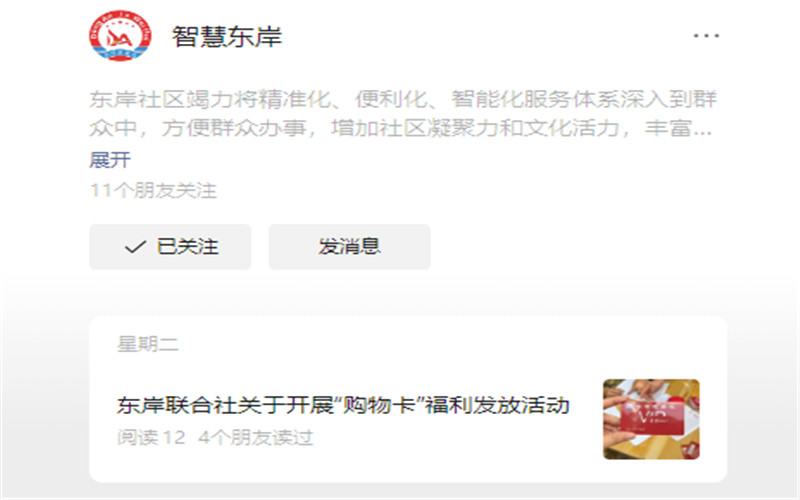Toggle the 已关注 follow status button
This screenshot has height=500, width=800.
[x=170, y=247]
